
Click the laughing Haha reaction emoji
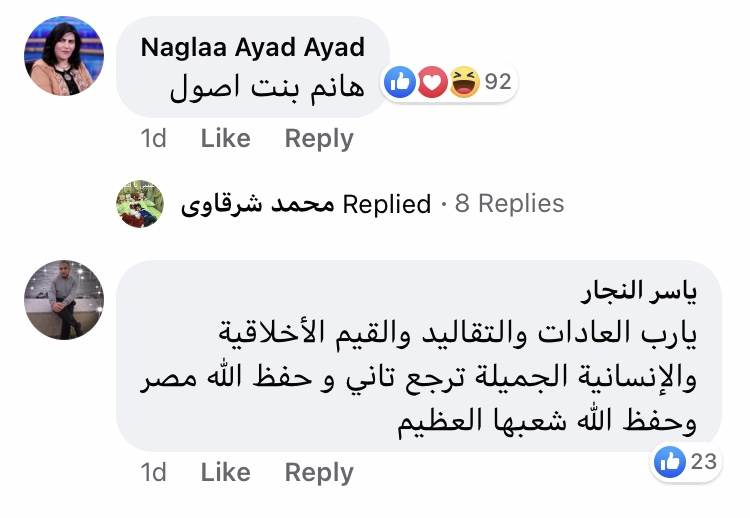[x=462, y=83]
